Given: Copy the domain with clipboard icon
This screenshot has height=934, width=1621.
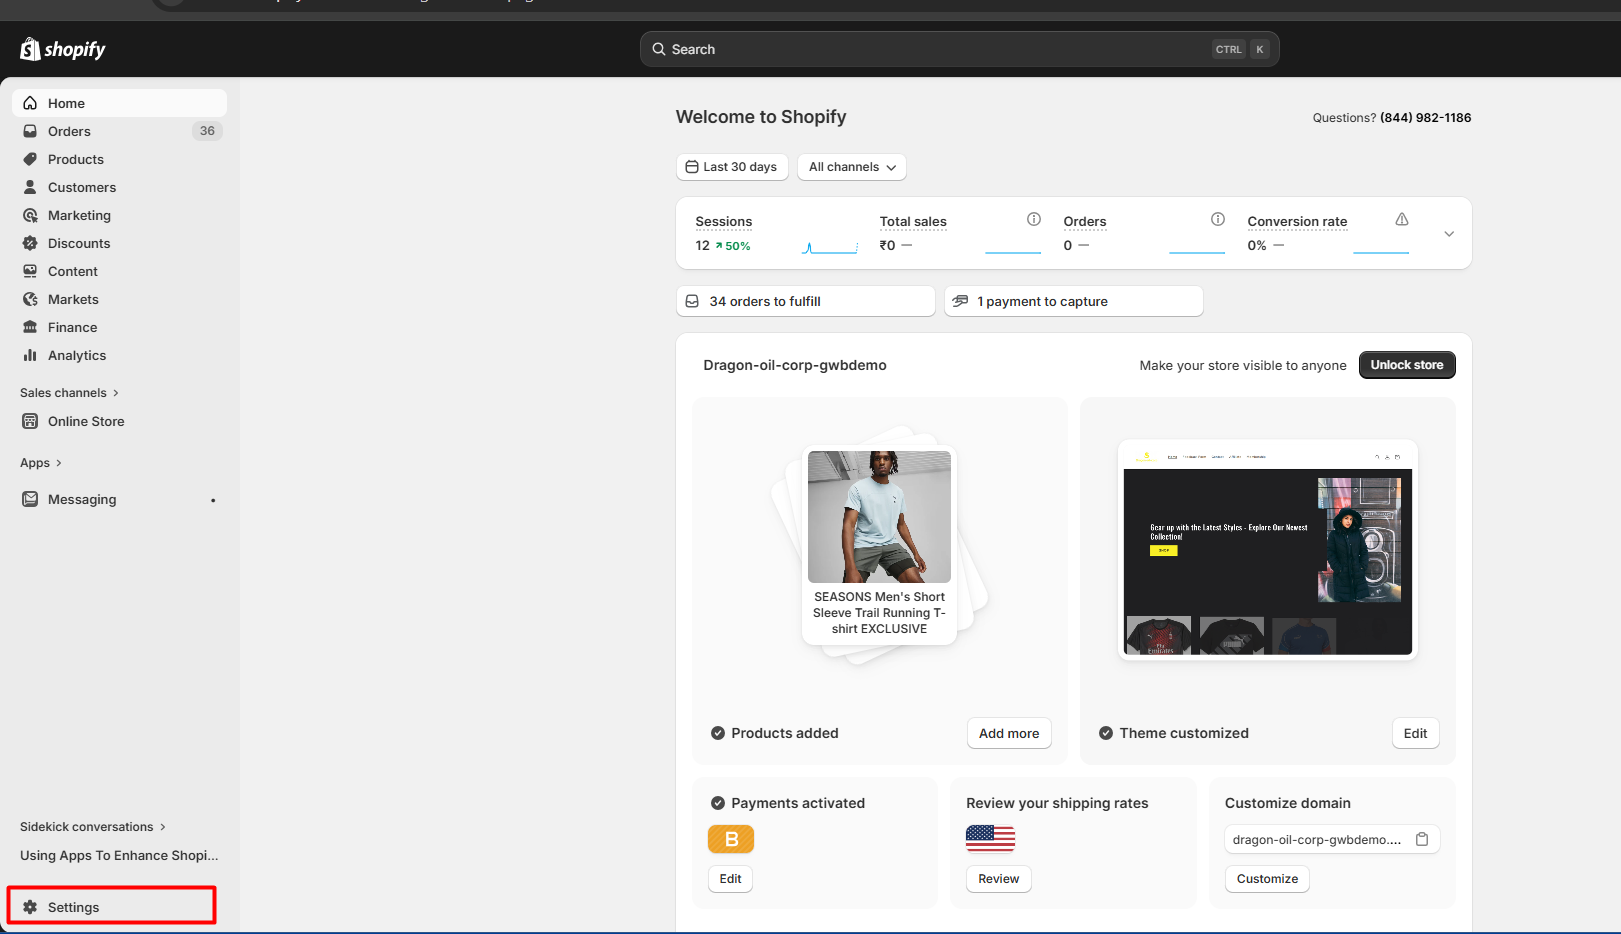Looking at the screenshot, I should pos(1422,839).
